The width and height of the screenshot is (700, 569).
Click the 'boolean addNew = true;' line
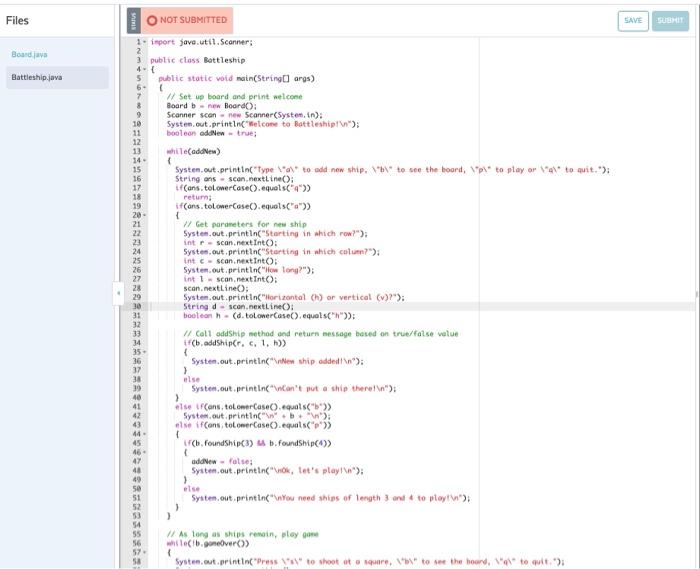(x=212, y=133)
